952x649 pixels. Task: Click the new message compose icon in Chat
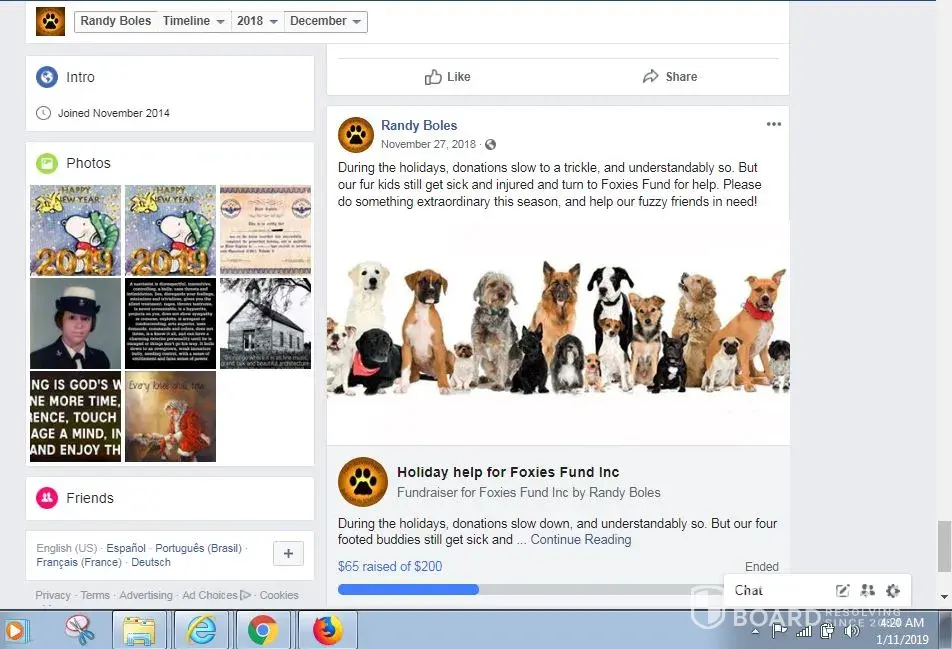point(843,591)
